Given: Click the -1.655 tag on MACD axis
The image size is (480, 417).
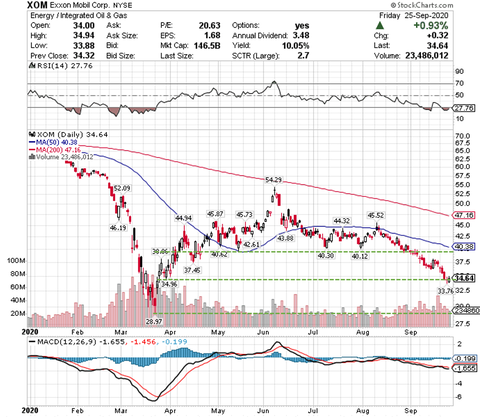Looking at the screenshot, I should (464, 368).
